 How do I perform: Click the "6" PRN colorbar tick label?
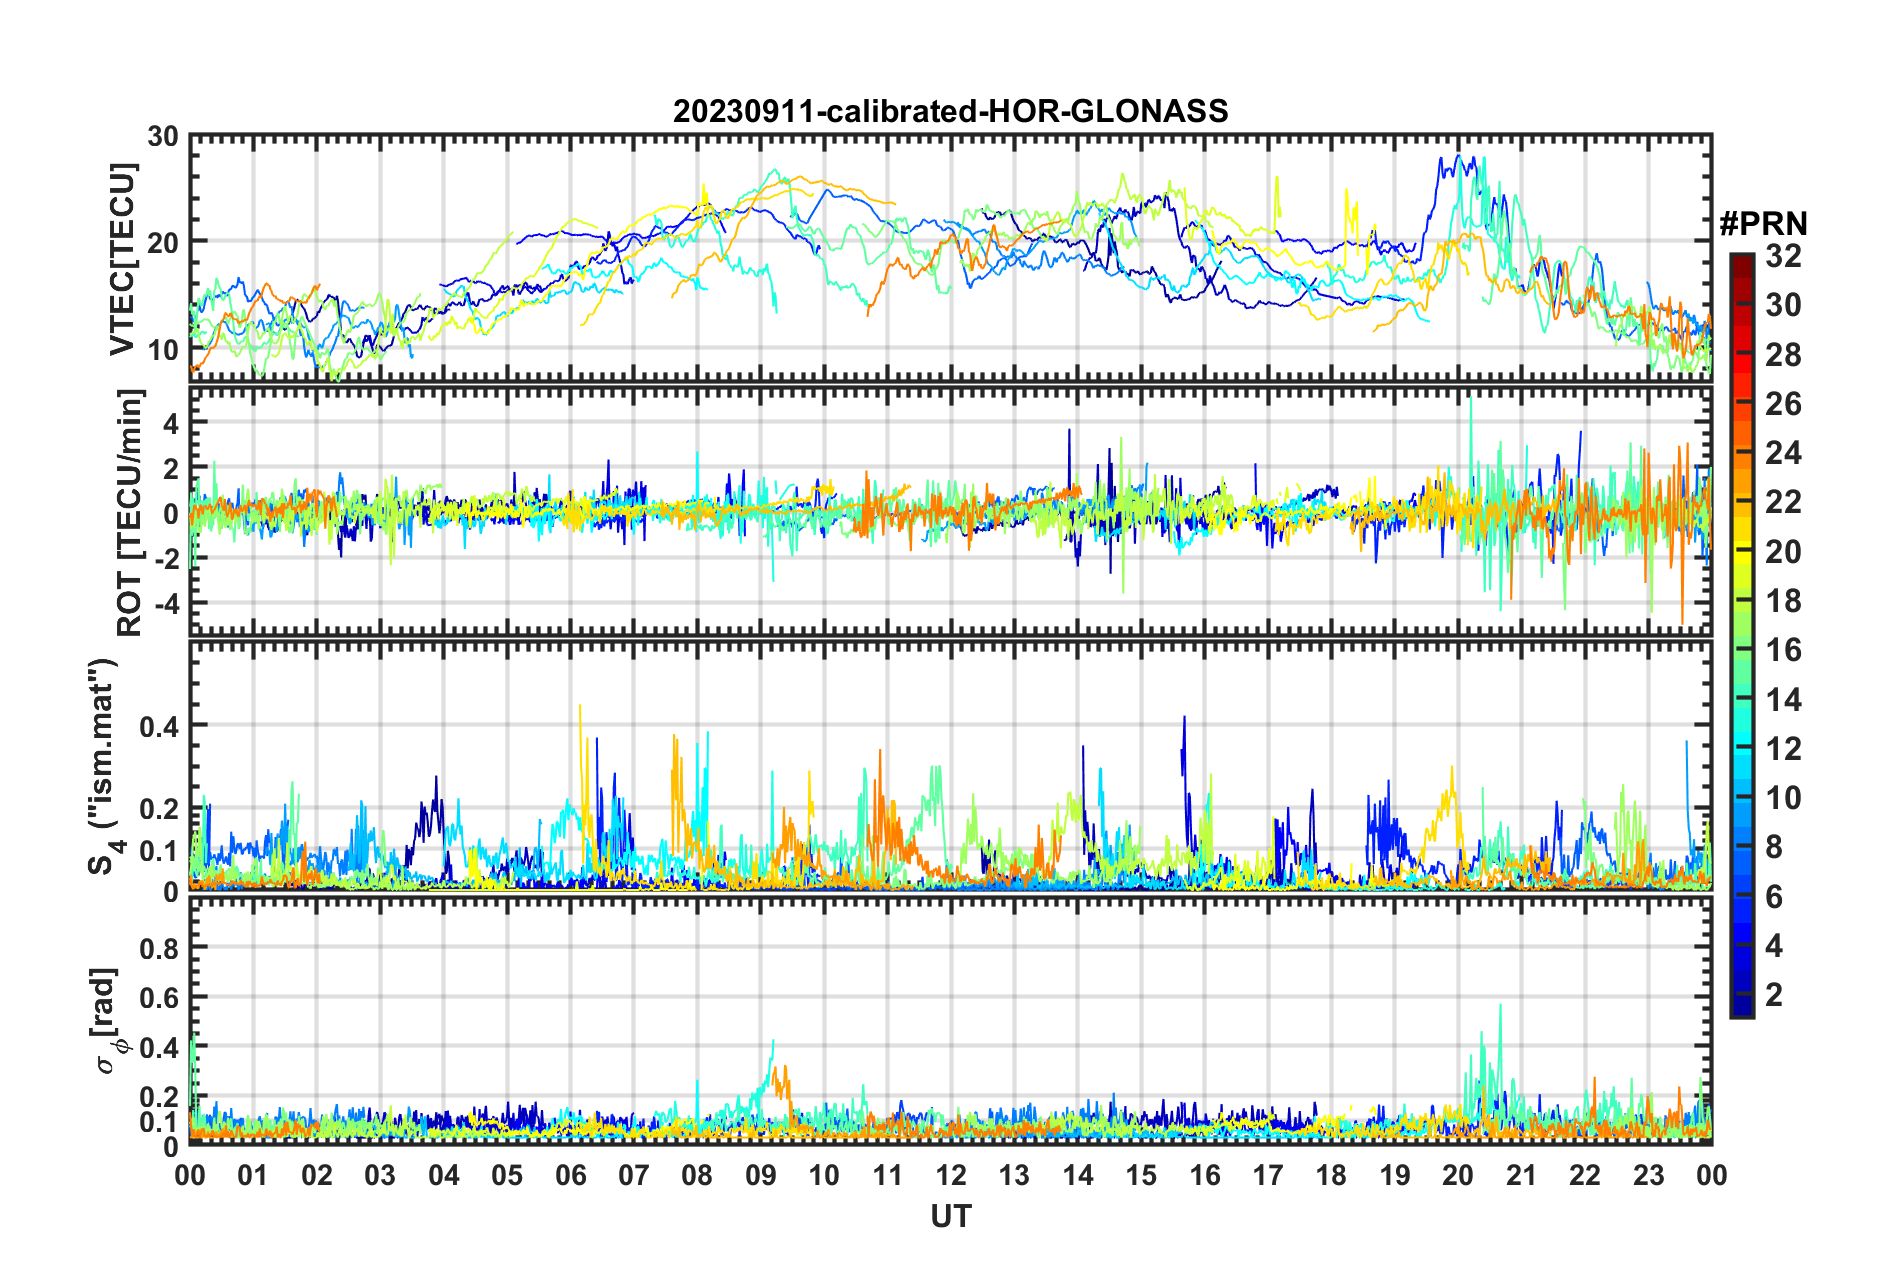[x=1774, y=897]
